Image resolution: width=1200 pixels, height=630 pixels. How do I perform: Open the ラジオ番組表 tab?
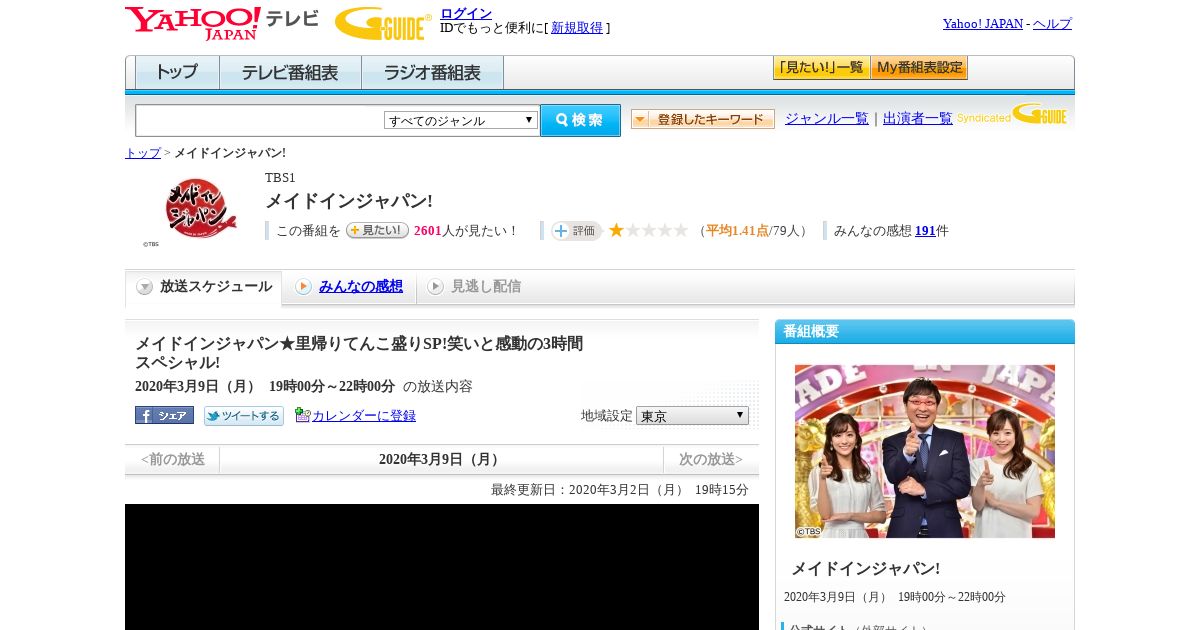coord(432,73)
